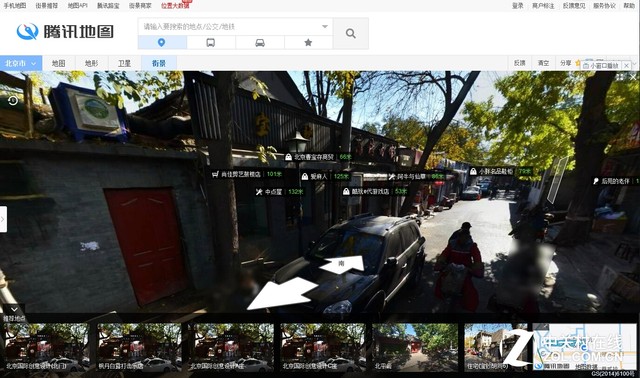Click the 中点屋 restaurant label
The height and width of the screenshot is (378, 640).
279,192
